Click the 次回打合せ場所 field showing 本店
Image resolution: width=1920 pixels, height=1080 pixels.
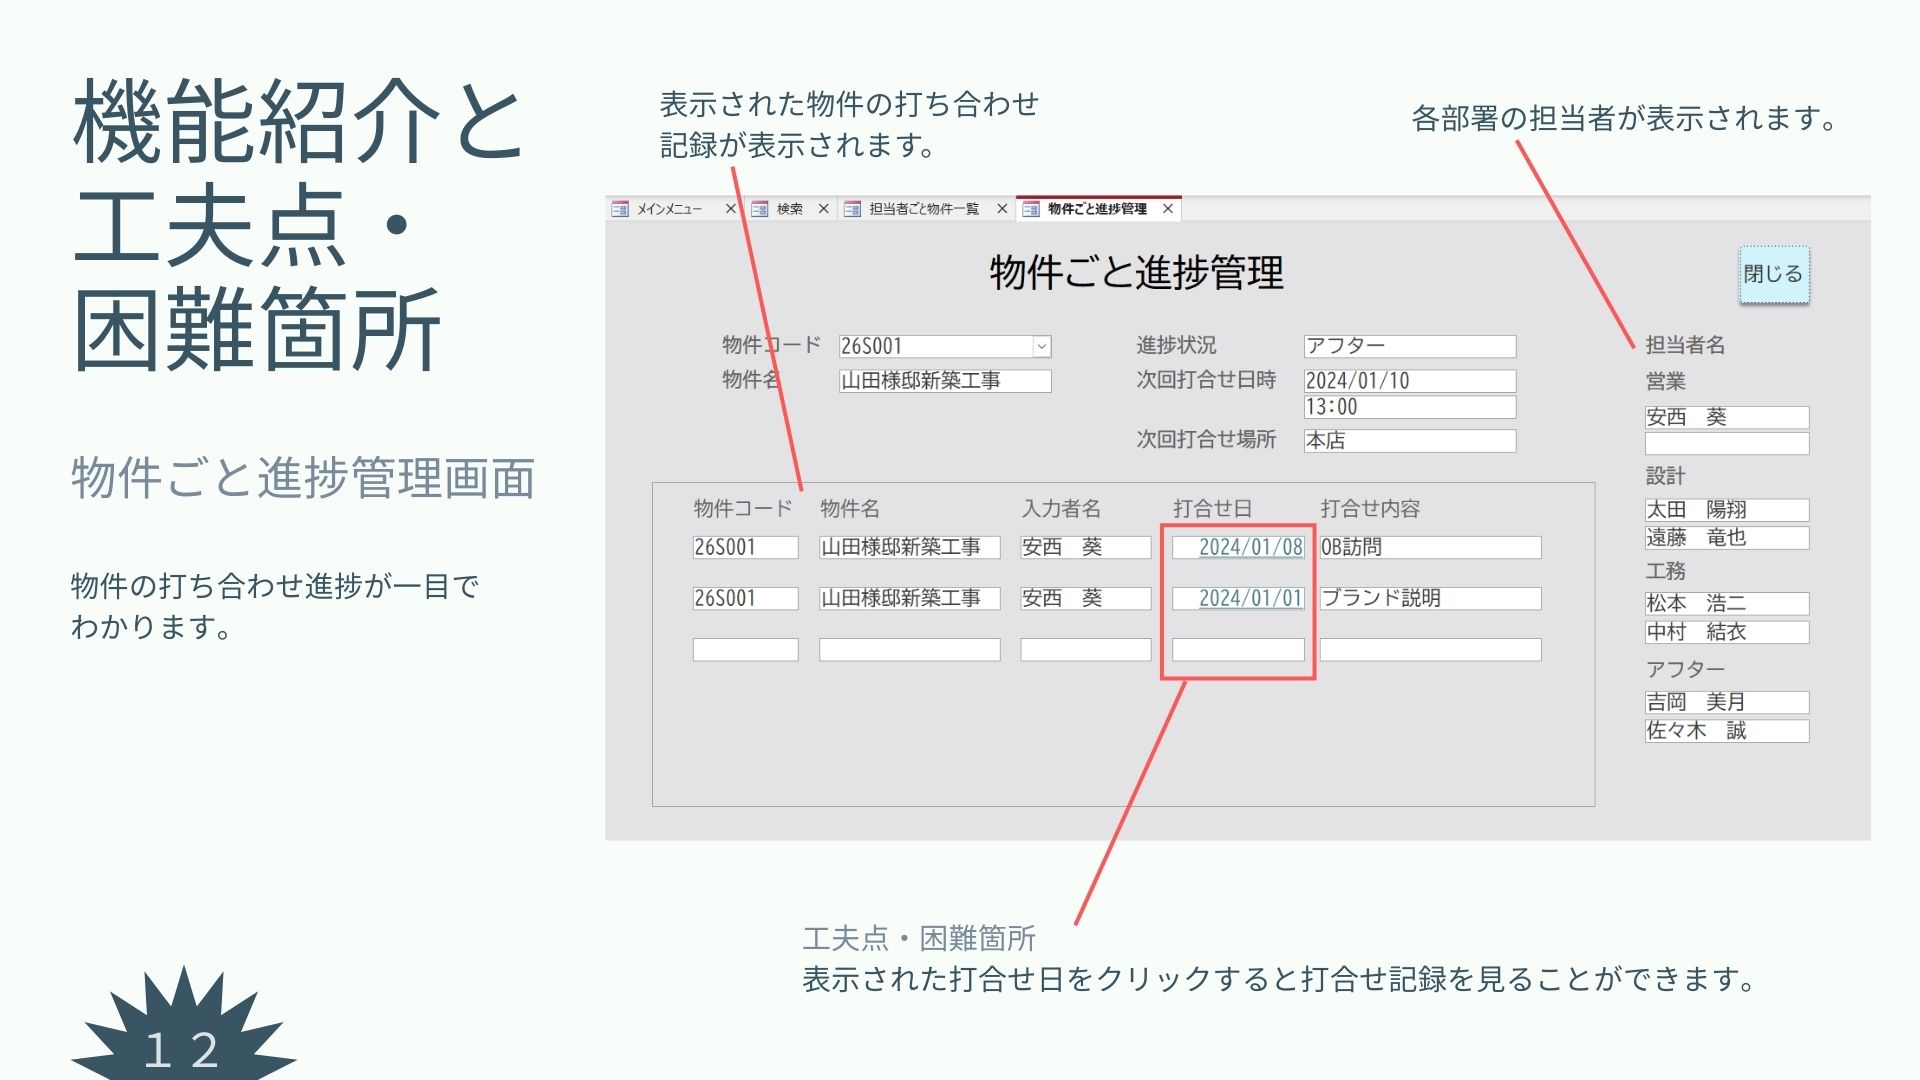coord(1409,440)
